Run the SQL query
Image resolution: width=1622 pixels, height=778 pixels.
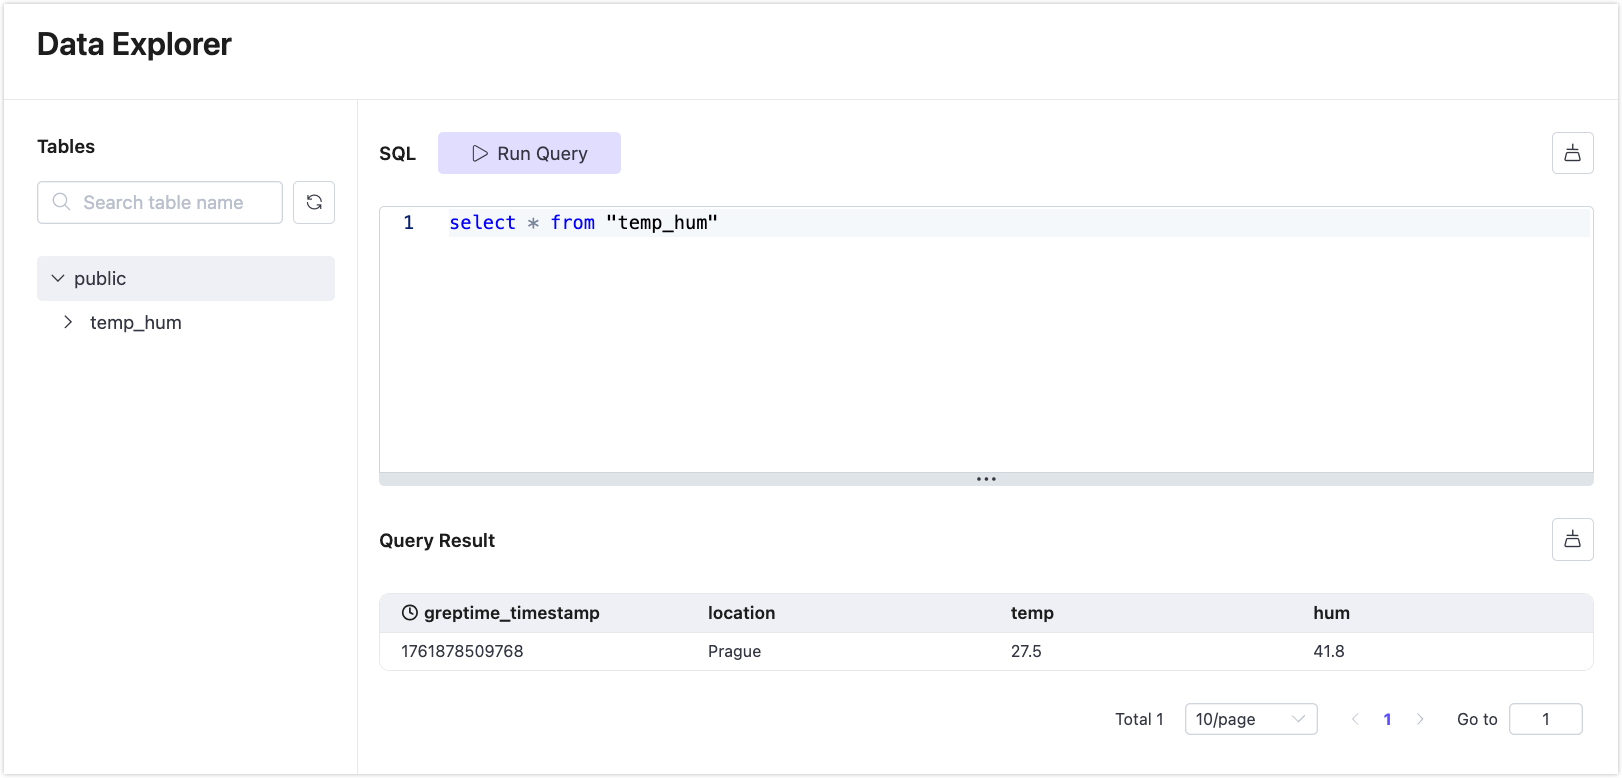(529, 153)
